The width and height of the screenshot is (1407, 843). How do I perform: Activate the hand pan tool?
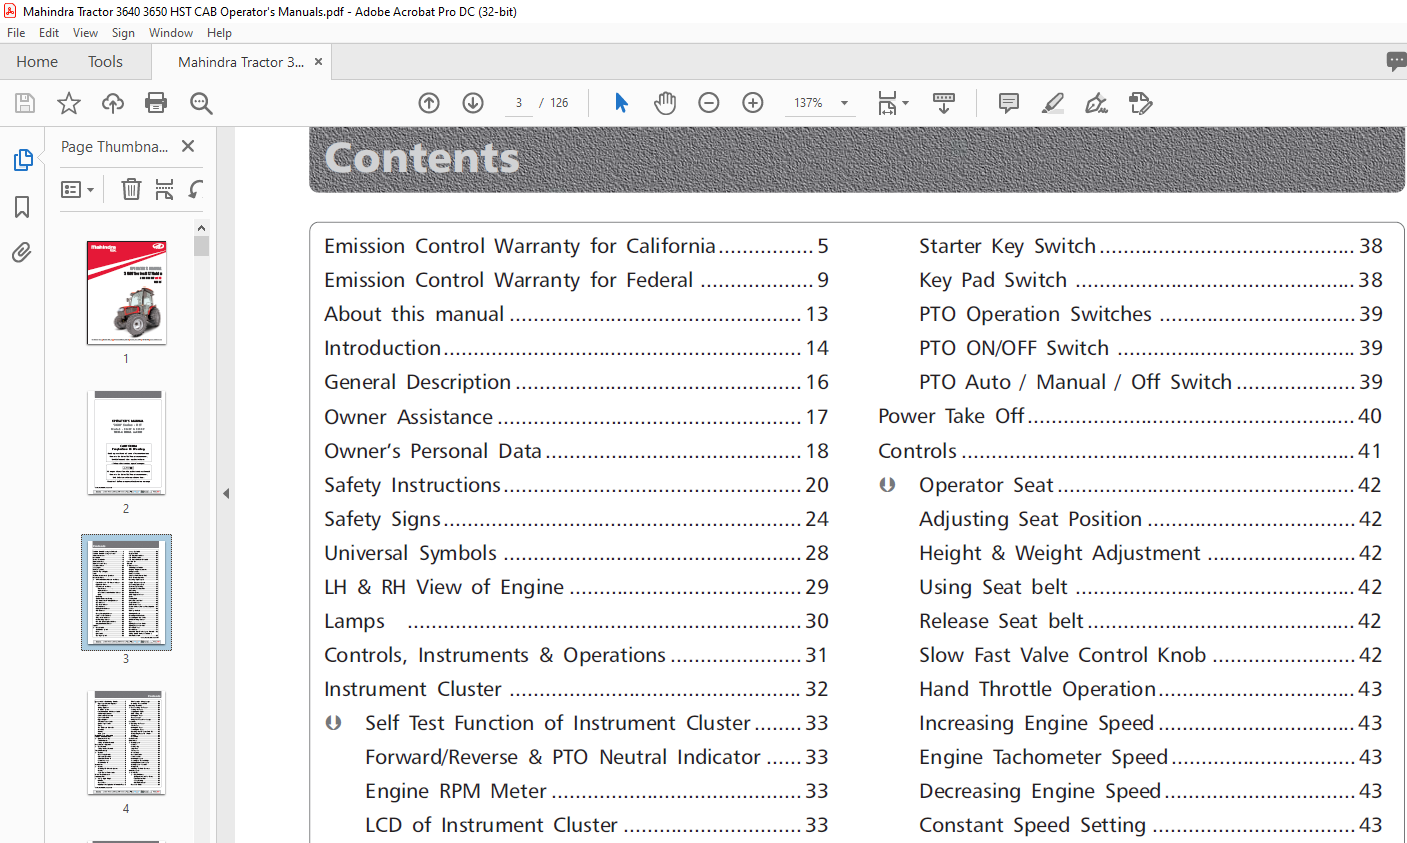pos(665,103)
